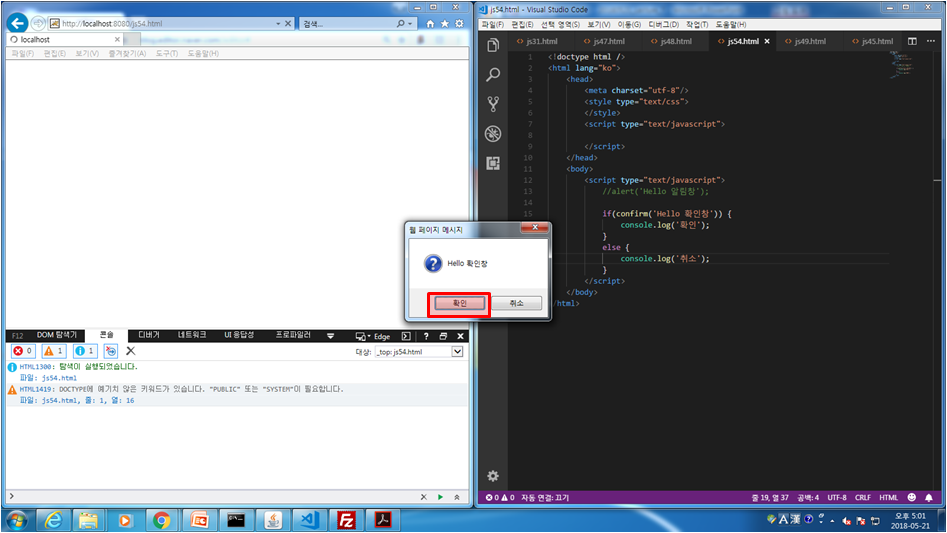Close the js54.html editor tab
This screenshot has height=533, width=947.
(x=767, y=41)
